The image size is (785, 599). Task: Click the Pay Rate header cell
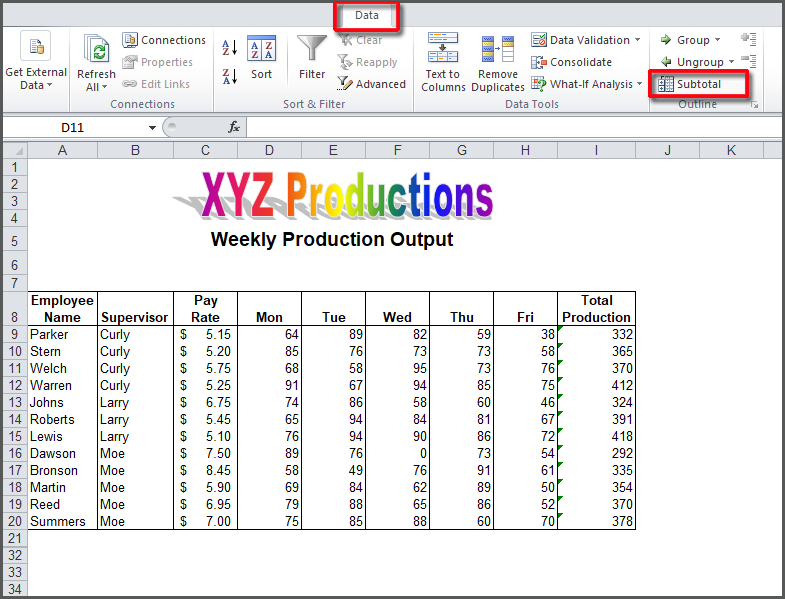coord(205,309)
